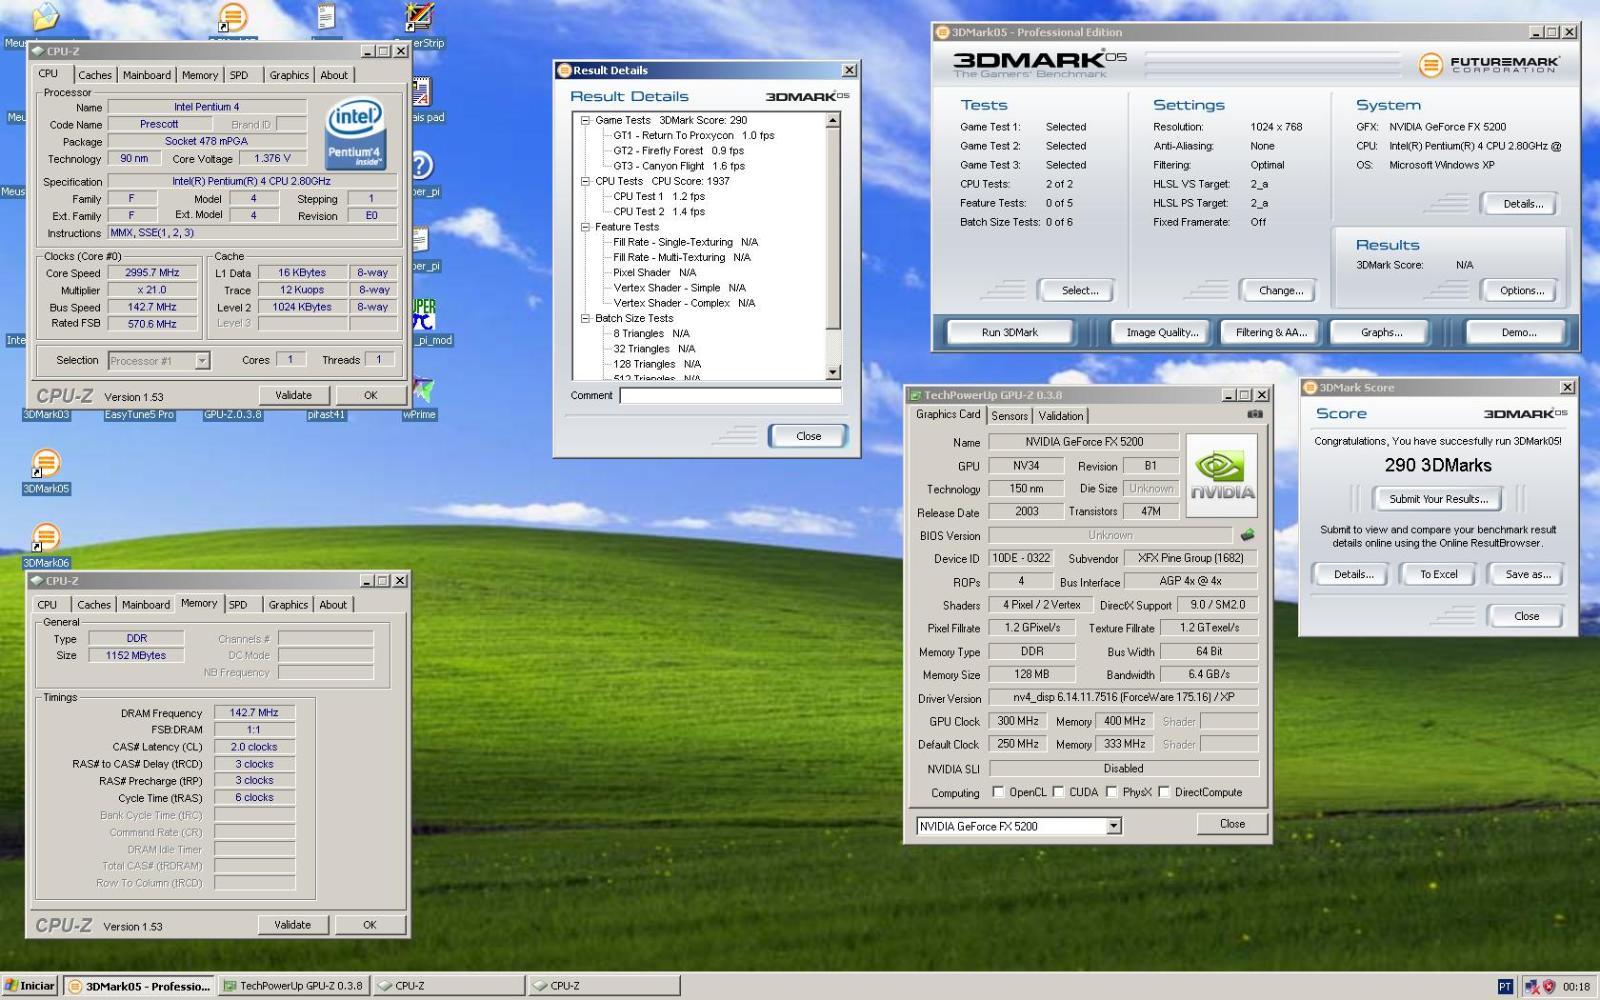Click the GPU-Z window title bar icon
The image size is (1600, 1000).
pyautogui.click(x=915, y=395)
